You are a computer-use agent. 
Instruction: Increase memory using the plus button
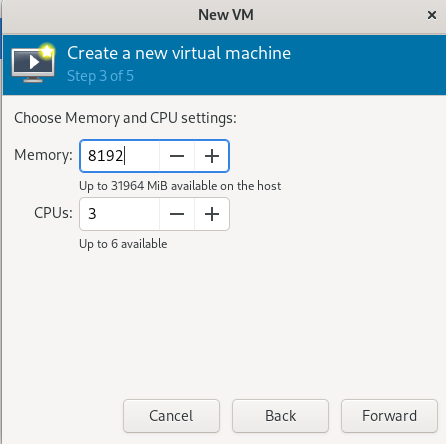[x=212, y=156]
